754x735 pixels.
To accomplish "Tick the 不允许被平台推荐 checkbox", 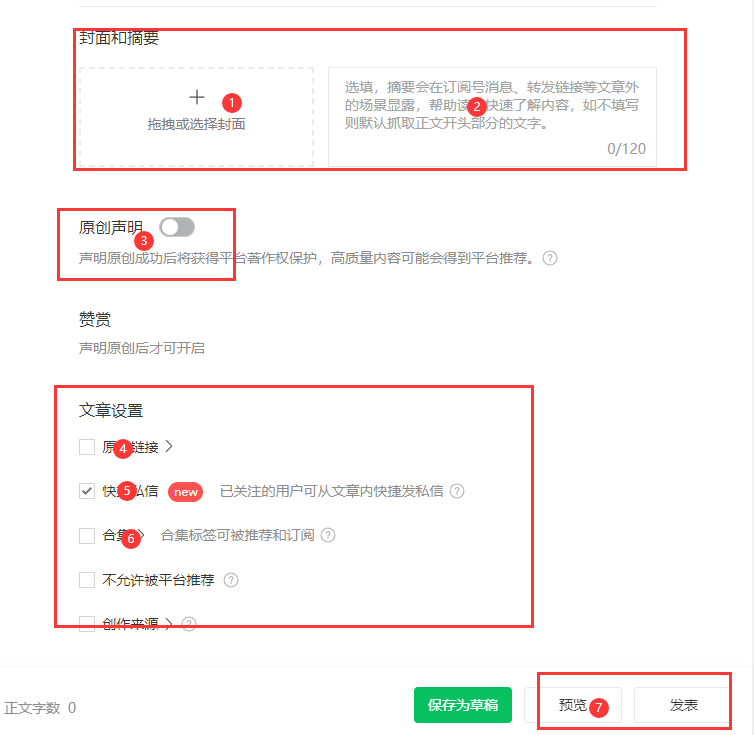I will [87, 580].
